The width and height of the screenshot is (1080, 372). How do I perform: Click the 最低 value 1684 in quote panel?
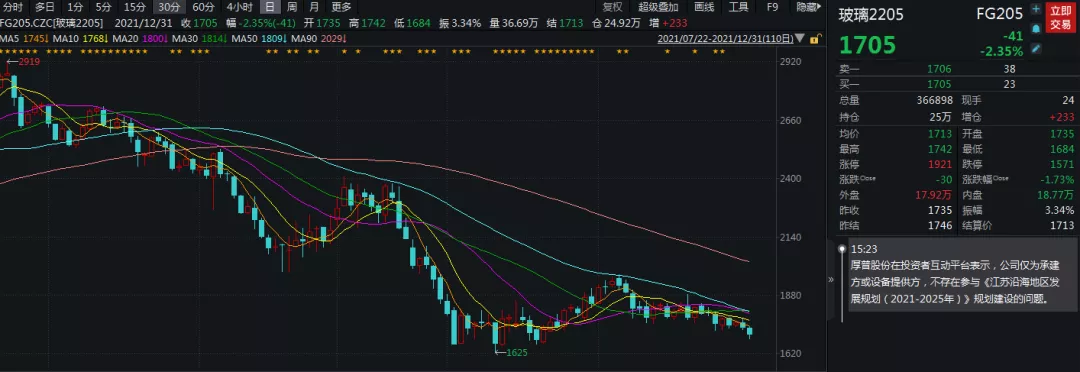(1062, 149)
